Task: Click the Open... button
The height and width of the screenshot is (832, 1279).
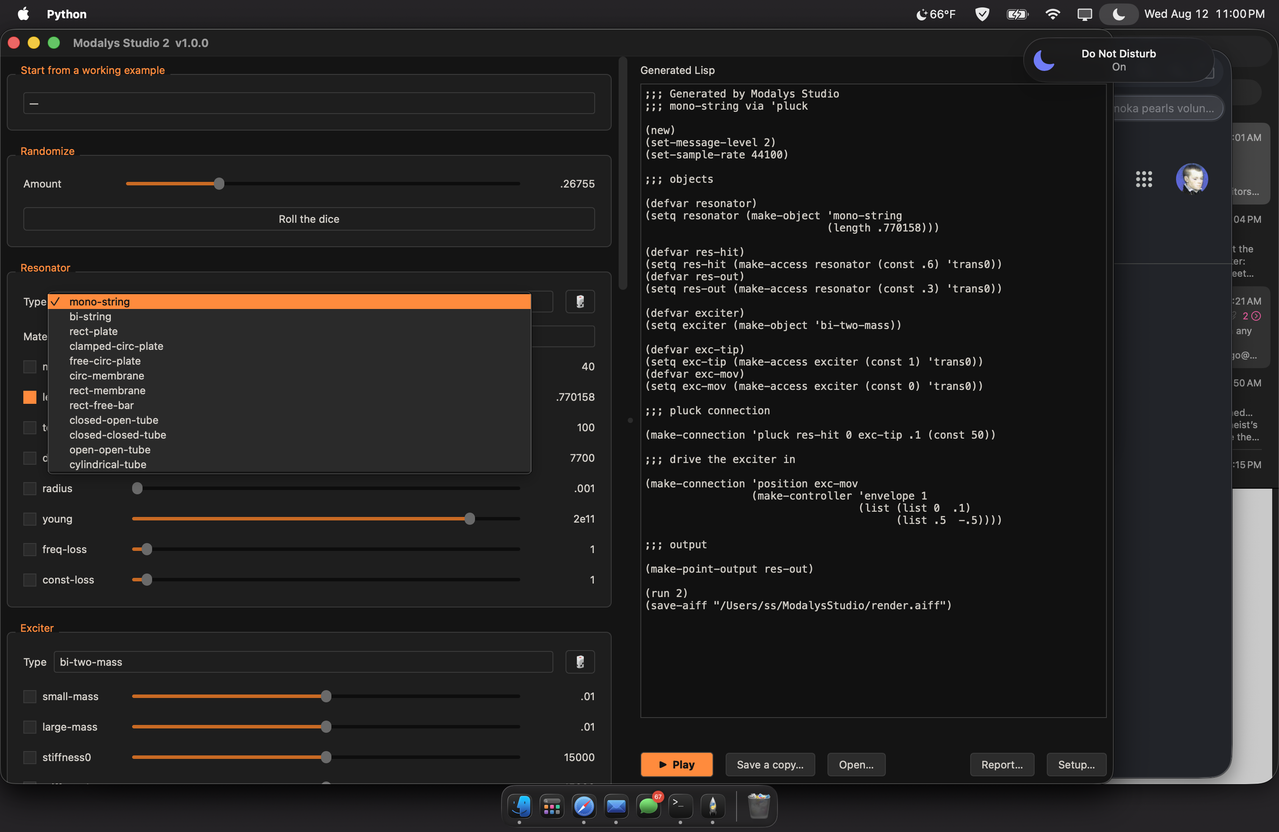Action: pyautogui.click(x=856, y=765)
